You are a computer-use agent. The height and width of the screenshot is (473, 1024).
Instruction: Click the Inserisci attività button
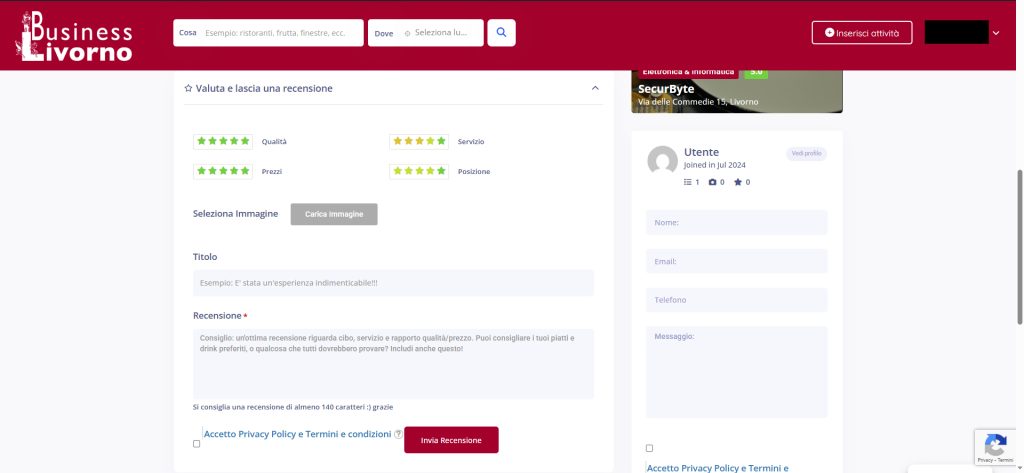[861, 33]
